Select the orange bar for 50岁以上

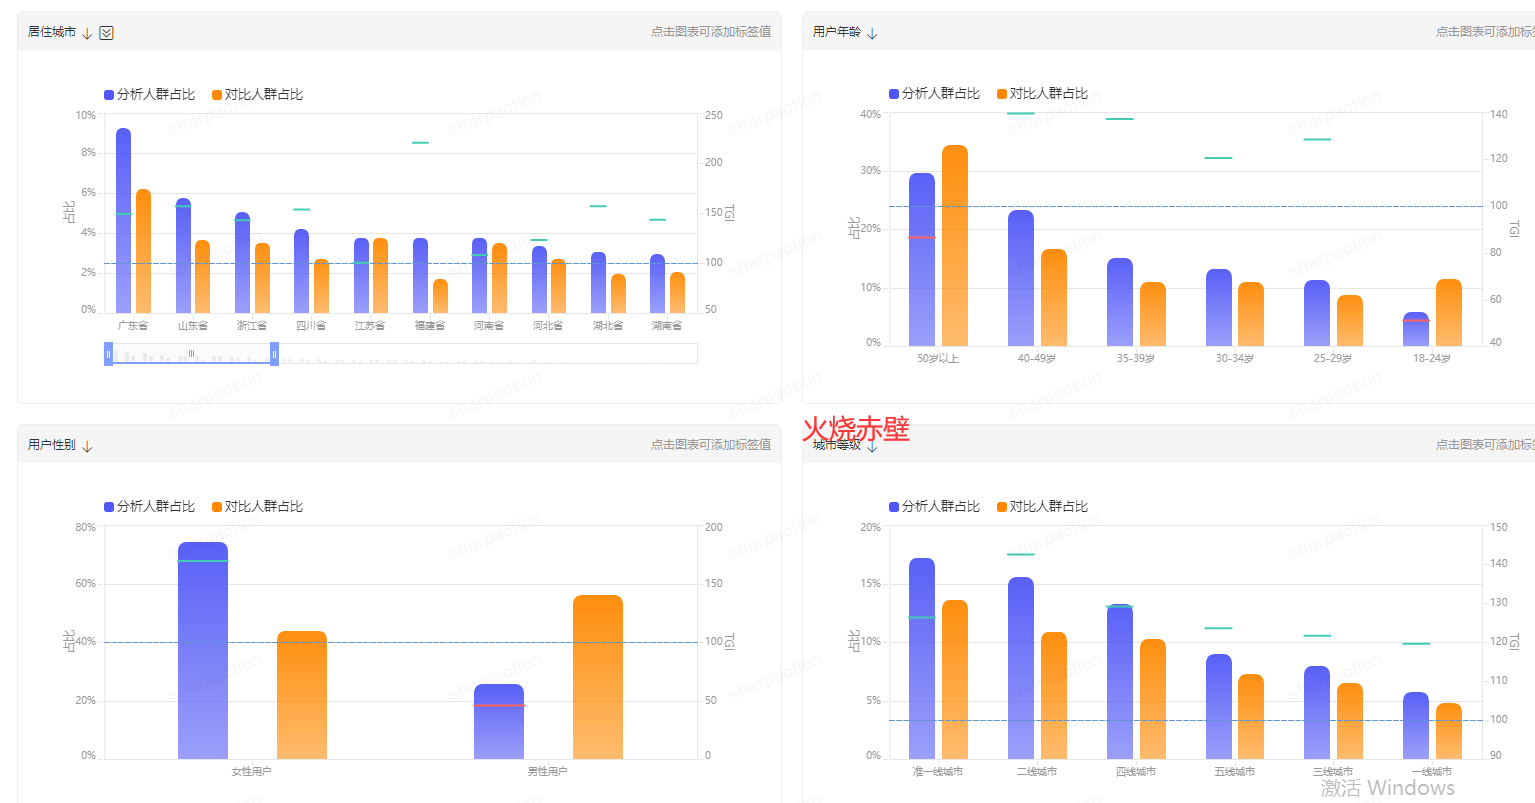955,245
